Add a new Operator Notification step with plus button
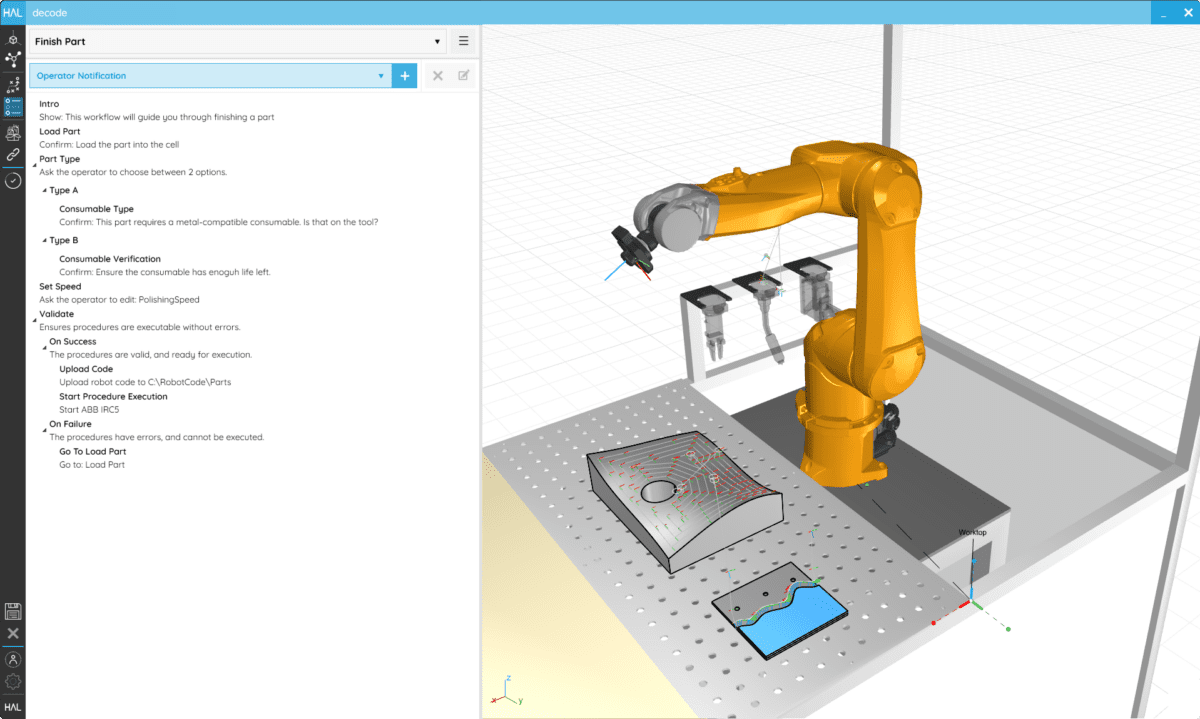 tap(404, 75)
